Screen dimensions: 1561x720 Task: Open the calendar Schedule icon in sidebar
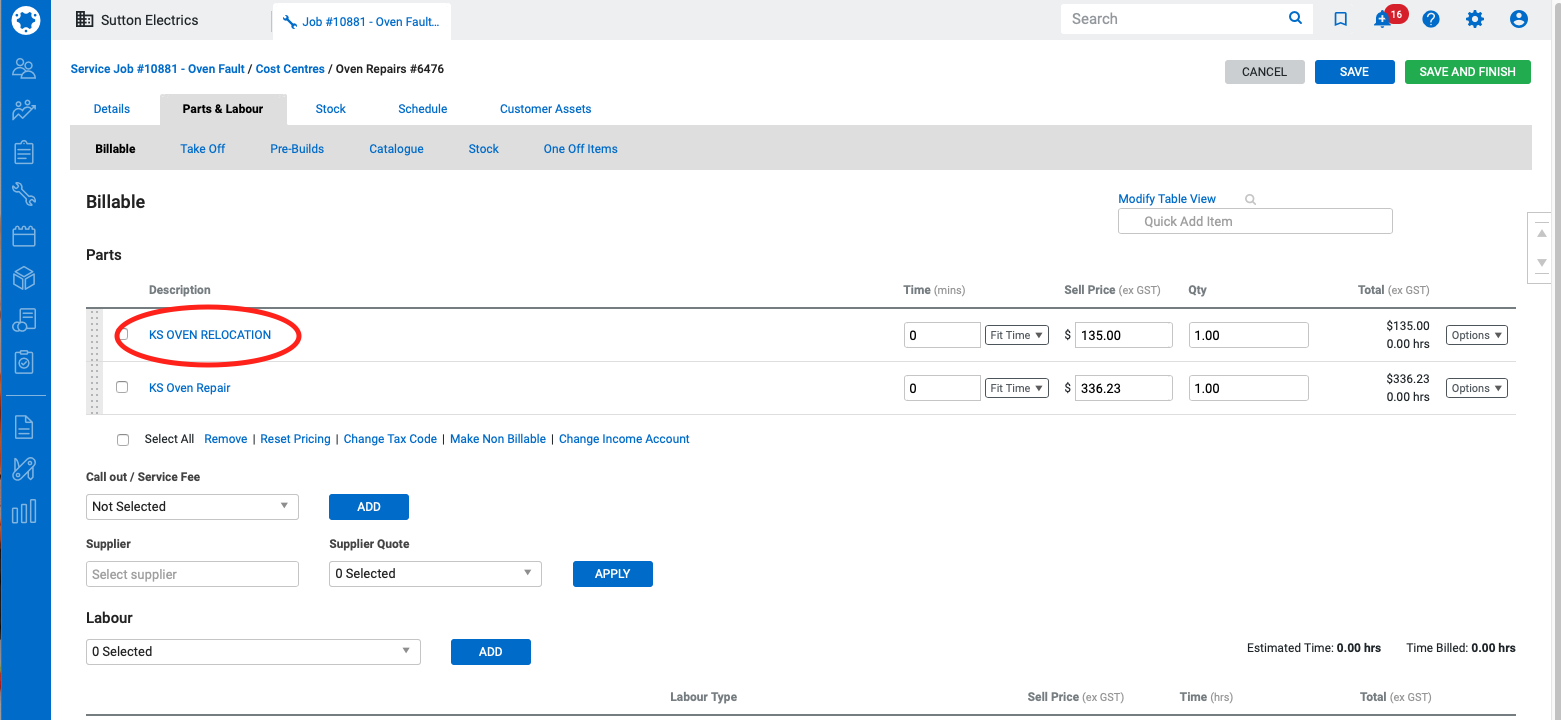24,236
